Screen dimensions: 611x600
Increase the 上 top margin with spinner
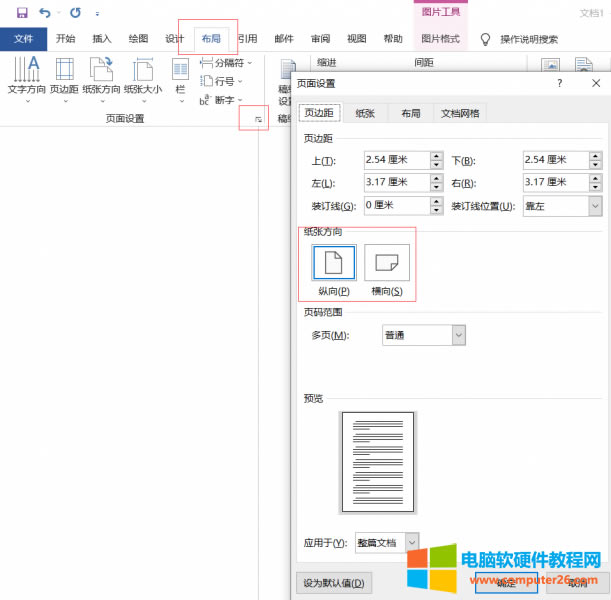[x=436, y=156]
